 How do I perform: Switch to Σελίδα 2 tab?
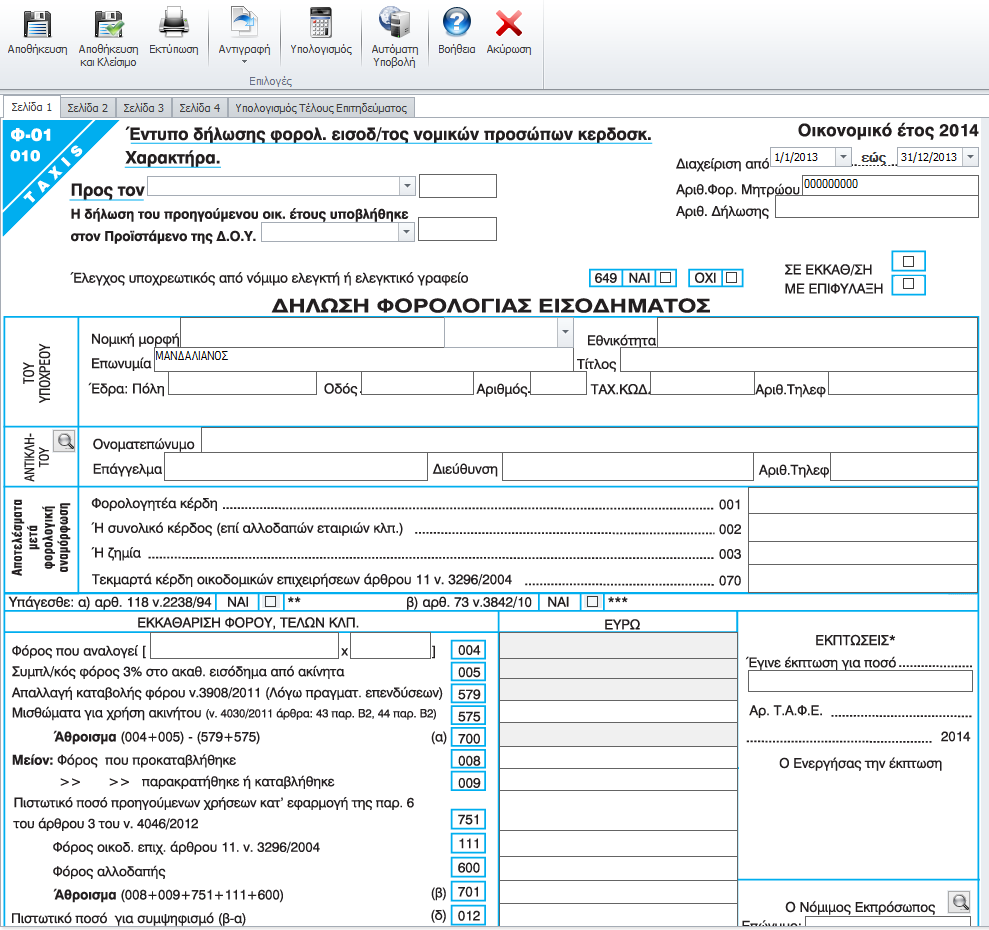pyautogui.click(x=88, y=108)
